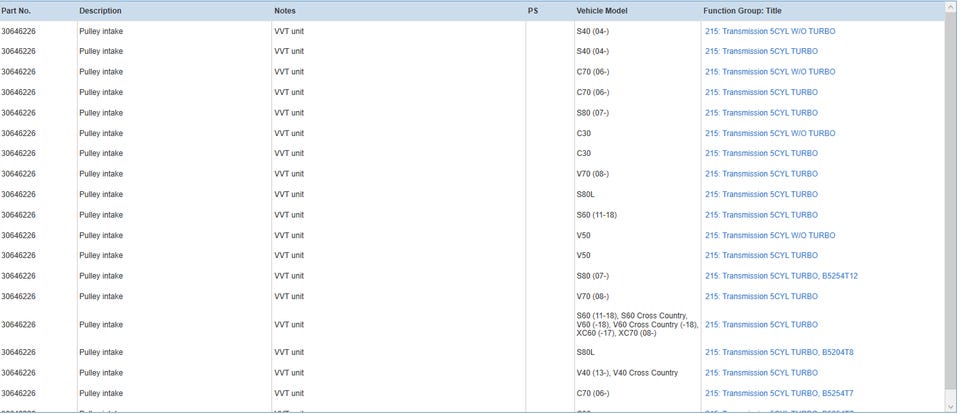Click the Function Group: Title column header
The width and height of the screenshot is (960, 414).
(742, 11)
